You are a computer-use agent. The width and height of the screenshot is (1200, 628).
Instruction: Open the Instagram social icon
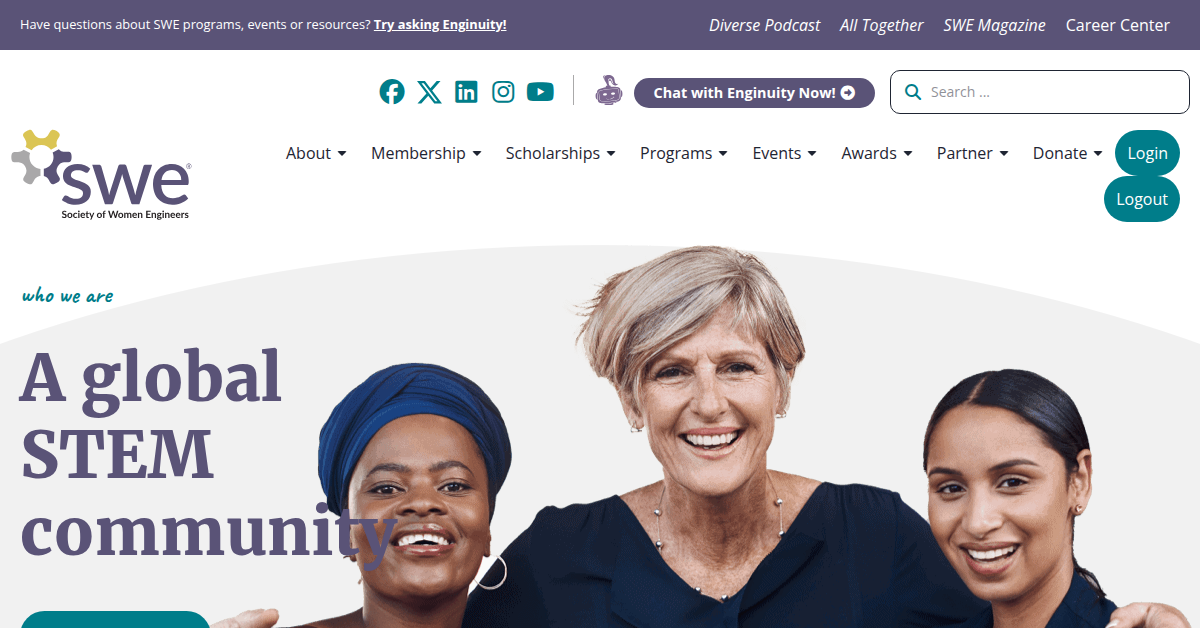point(504,92)
